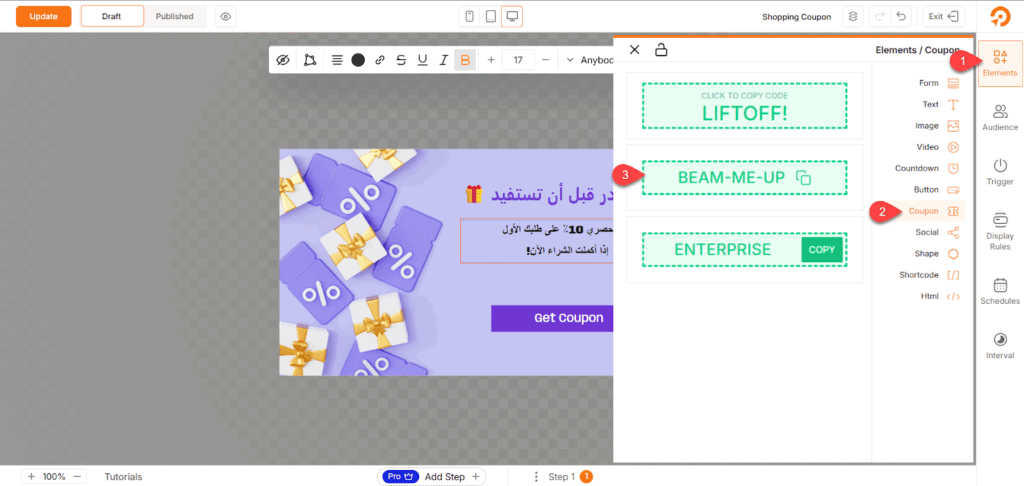Select the desktop device view
The width and height of the screenshot is (1024, 486).
tap(511, 16)
